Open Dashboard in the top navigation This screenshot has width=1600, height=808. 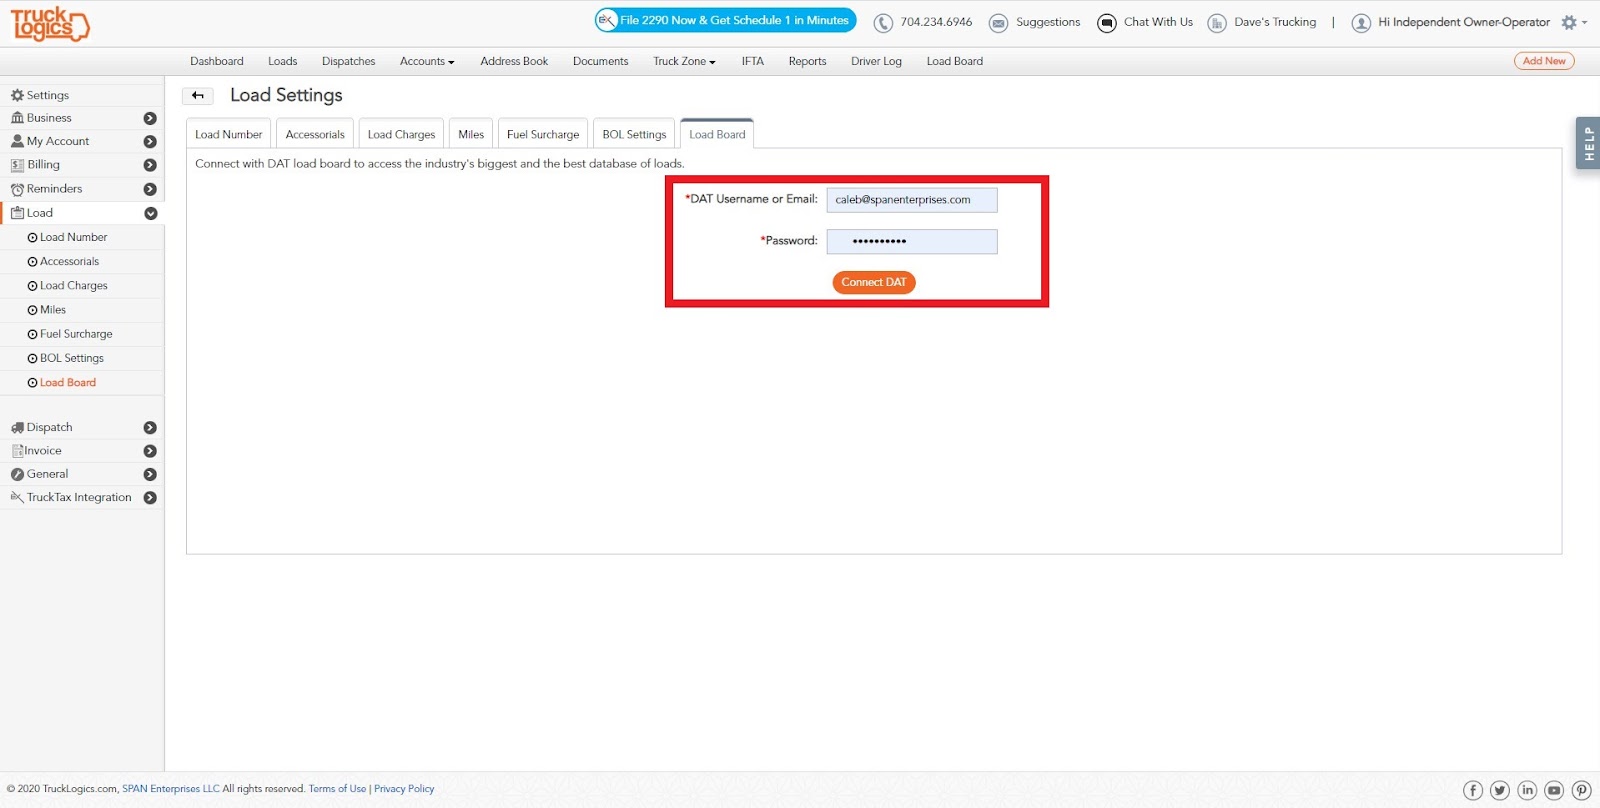click(x=217, y=61)
